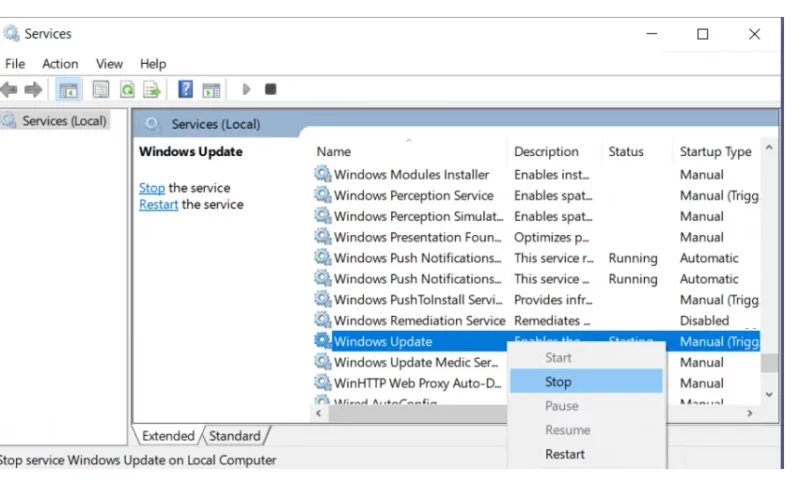Click the Stop the service link
The width and height of the screenshot is (800, 500).
(152, 188)
